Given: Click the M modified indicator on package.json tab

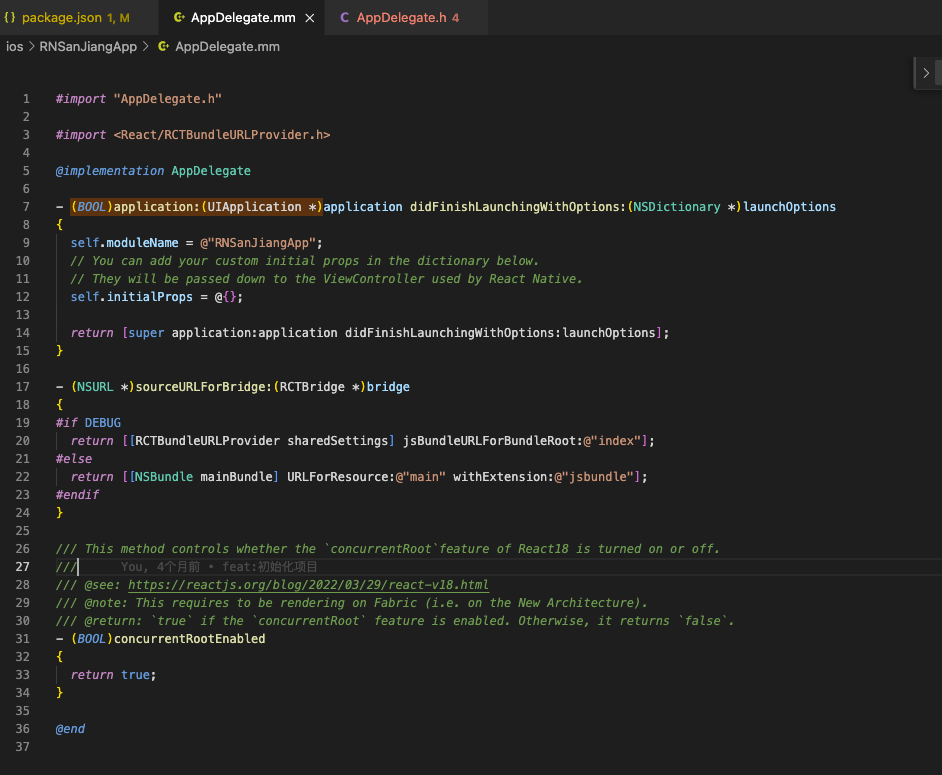Looking at the screenshot, I should tap(124, 17).
